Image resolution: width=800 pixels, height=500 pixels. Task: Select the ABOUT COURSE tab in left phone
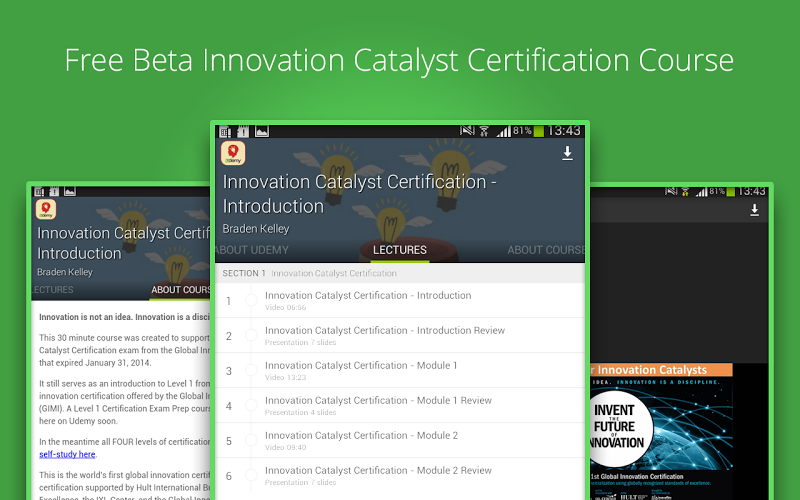[x=181, y=290]
